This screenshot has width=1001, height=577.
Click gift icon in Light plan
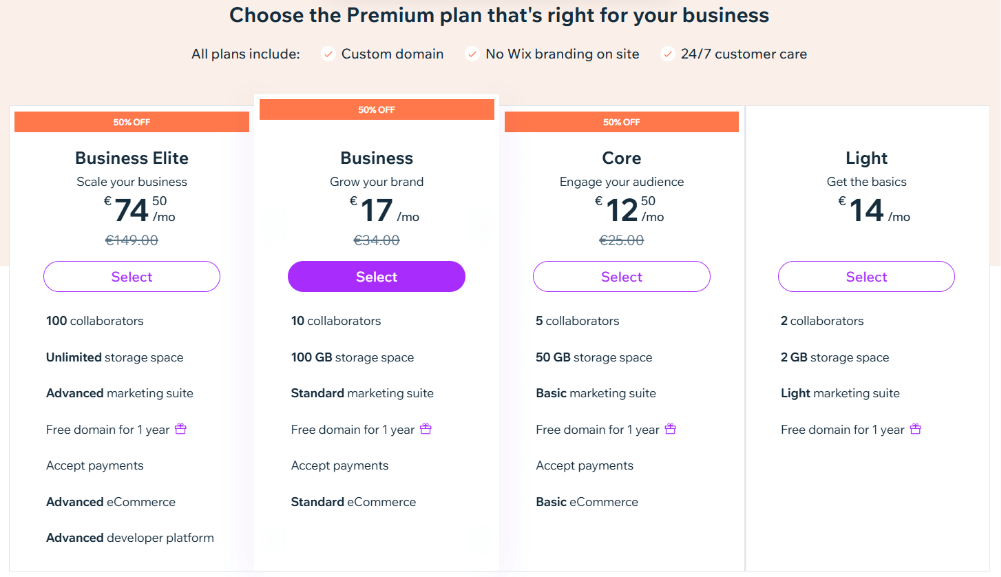916,429
